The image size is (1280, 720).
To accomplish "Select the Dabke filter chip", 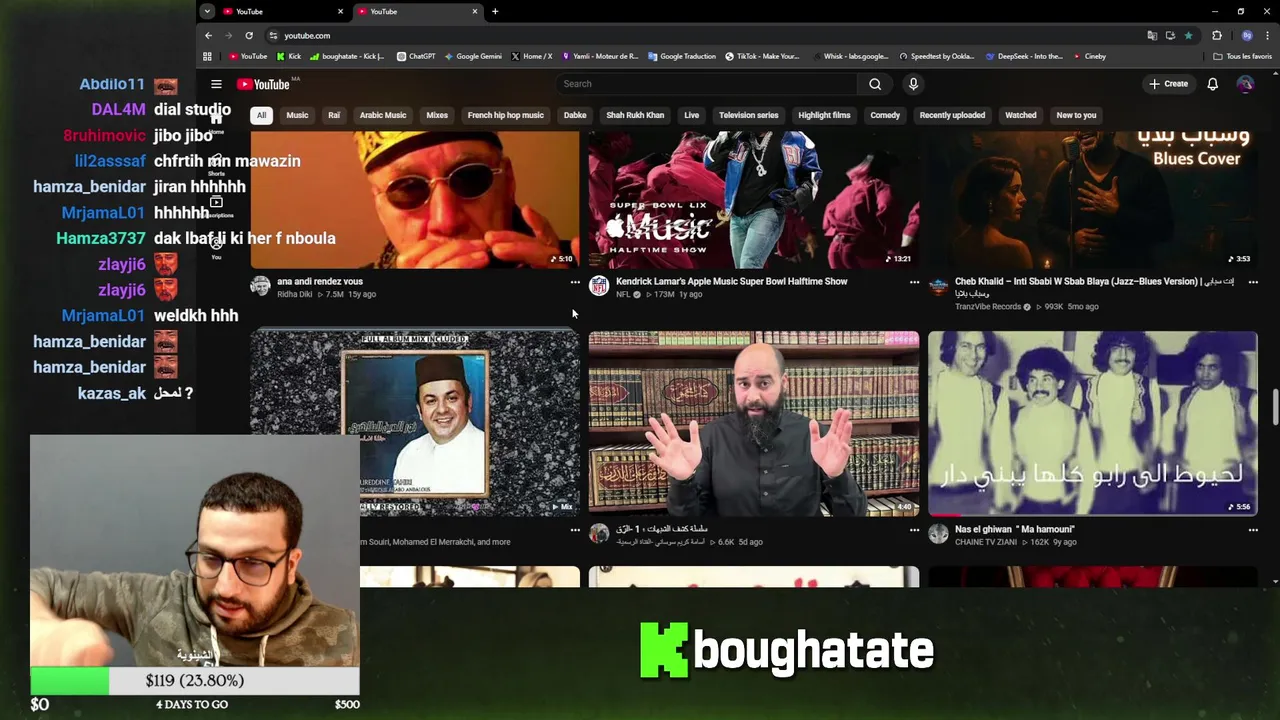I will (575, 115).
